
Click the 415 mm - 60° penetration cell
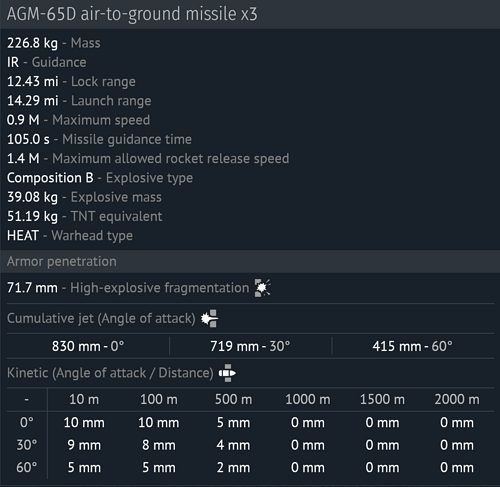413,346
